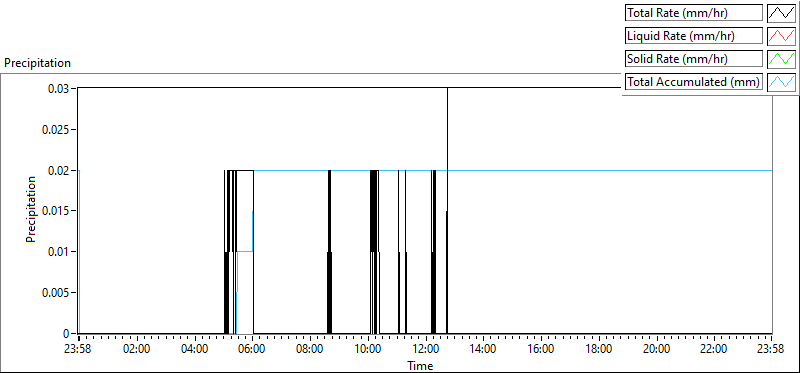Click the Time x-axis label

pos(420,366)
